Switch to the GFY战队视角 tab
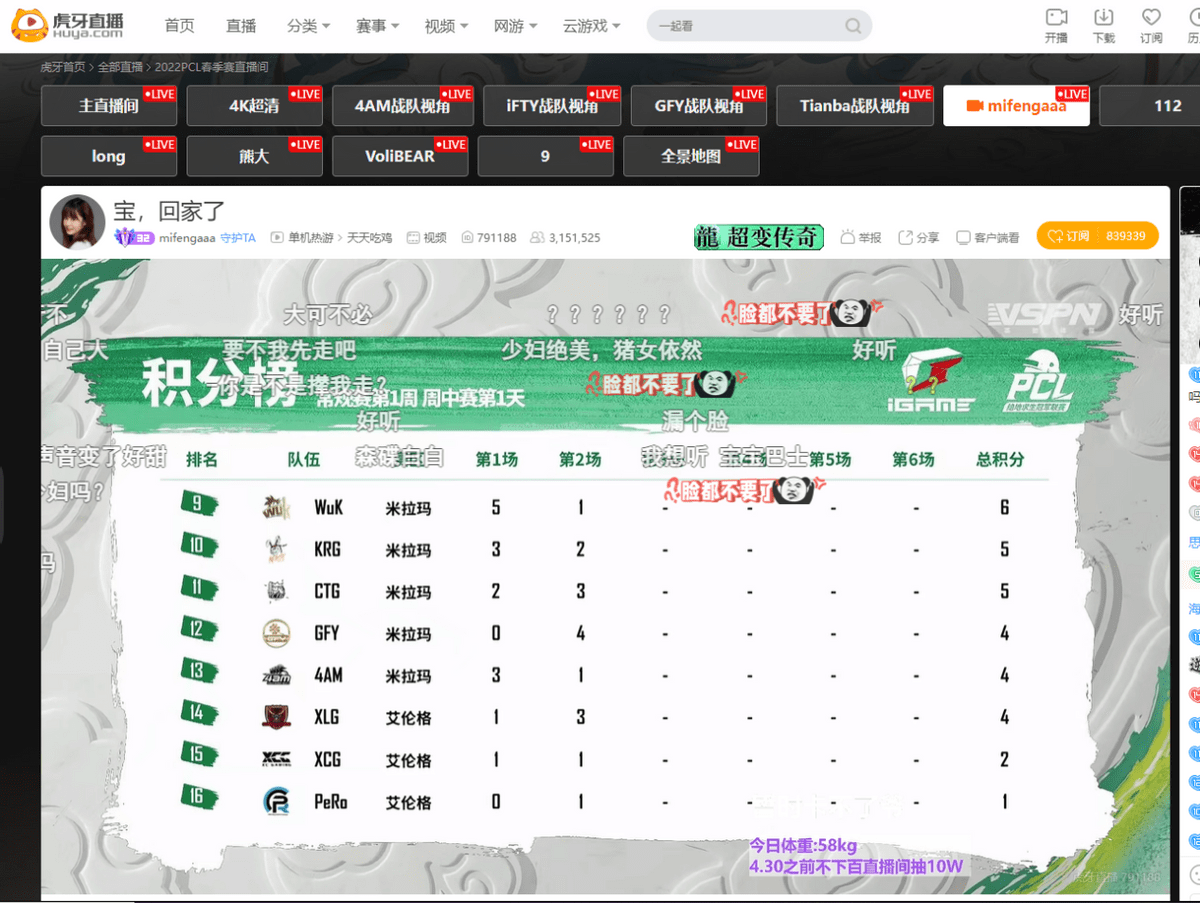Screen dimensions: 1200x903 coord(699,106)
